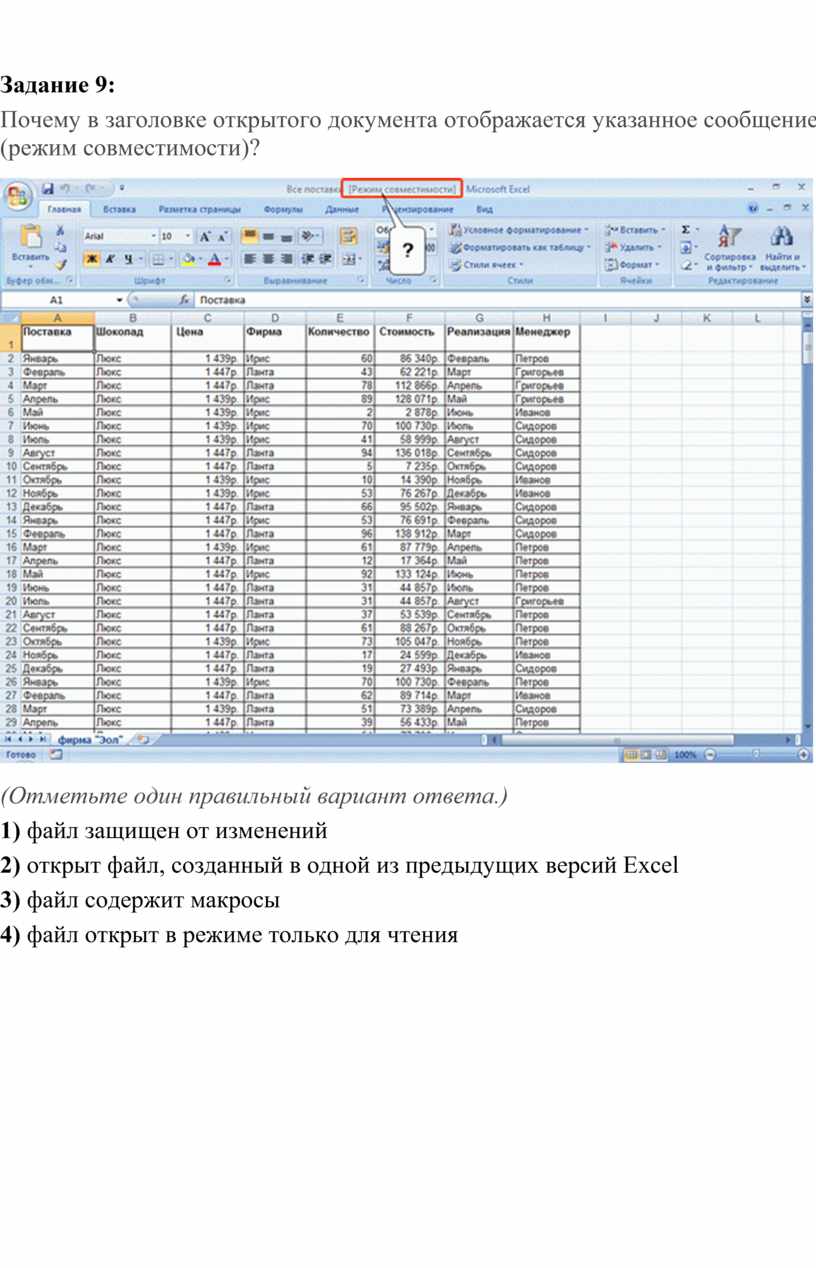Open Delete cells (Удалить) dropdown
Image resolution: width=816 pixels, height=1268 pixels.
[631, 247]
